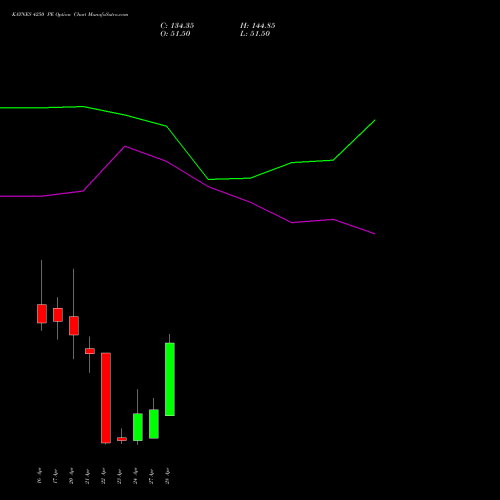Click the 17 Apr date label

tap(56, 476)
